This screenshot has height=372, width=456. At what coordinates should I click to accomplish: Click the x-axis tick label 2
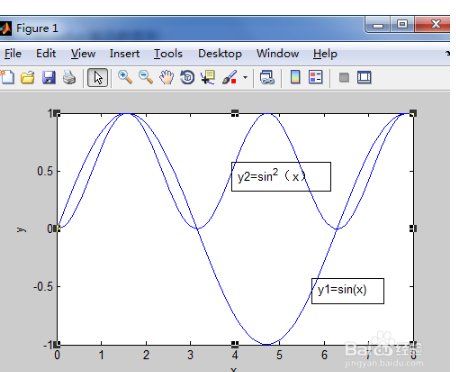[x=146, y=355]
